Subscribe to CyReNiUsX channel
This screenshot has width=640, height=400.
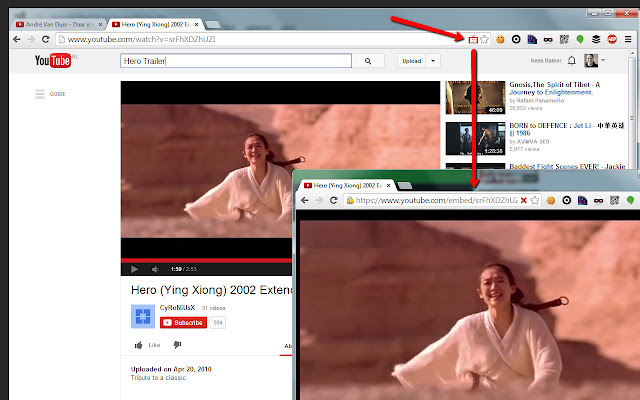coord(183,322)
